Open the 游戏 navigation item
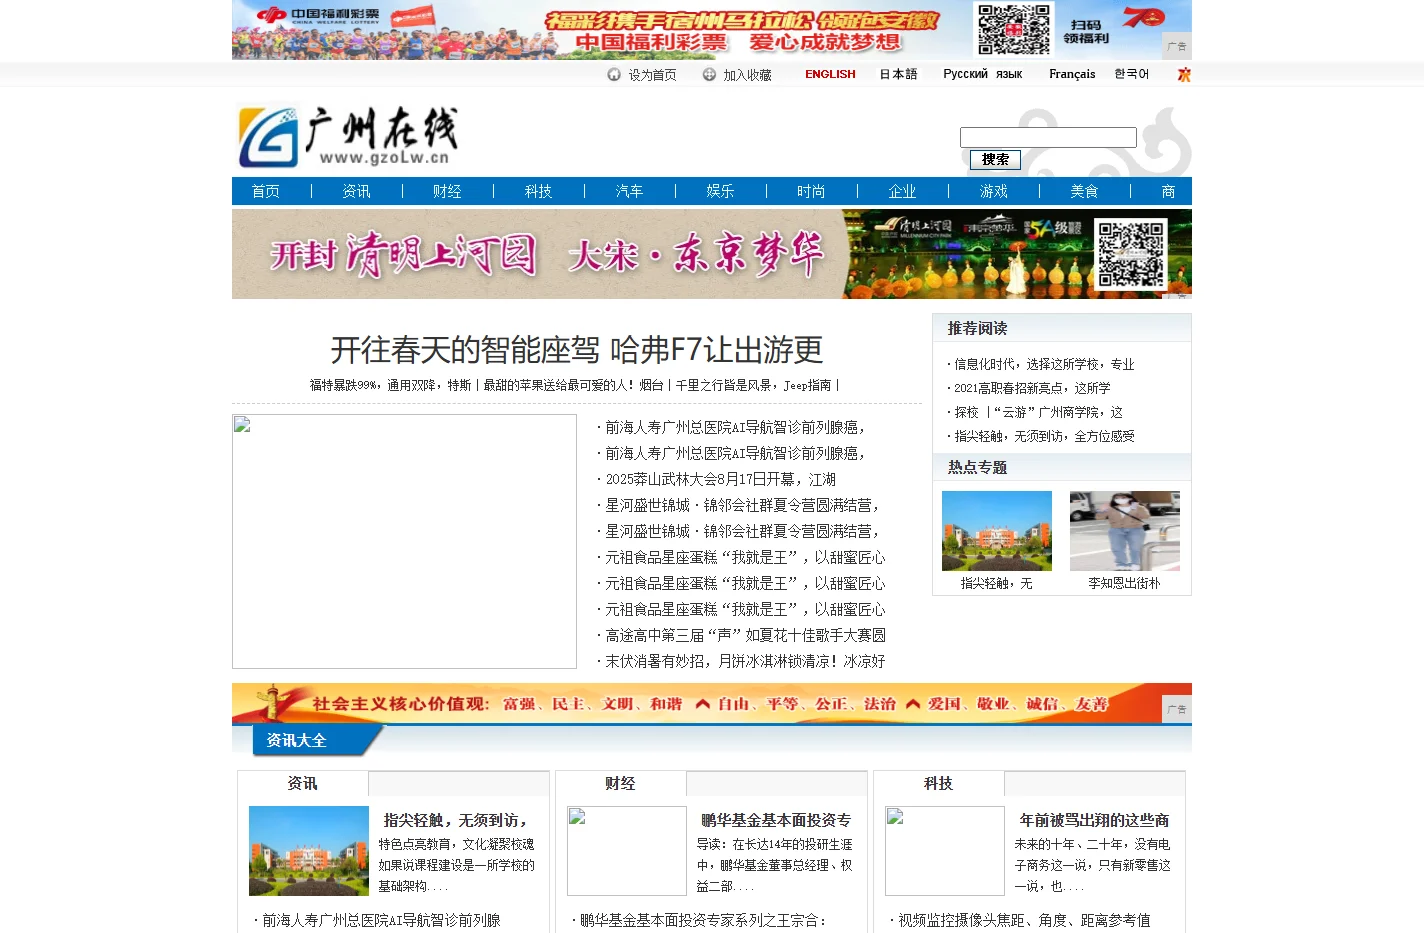This screenshot has height=933, width=1424. click(994, 191)
